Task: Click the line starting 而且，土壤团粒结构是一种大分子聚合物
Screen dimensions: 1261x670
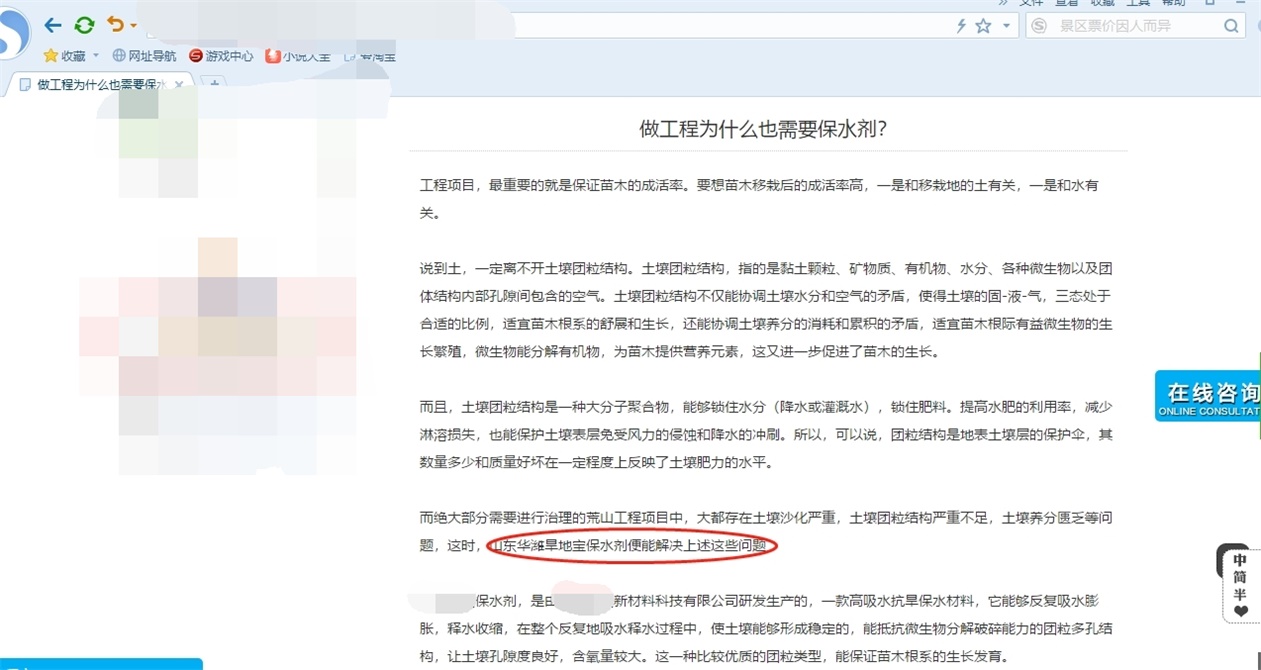Action: tap(766, 407)
